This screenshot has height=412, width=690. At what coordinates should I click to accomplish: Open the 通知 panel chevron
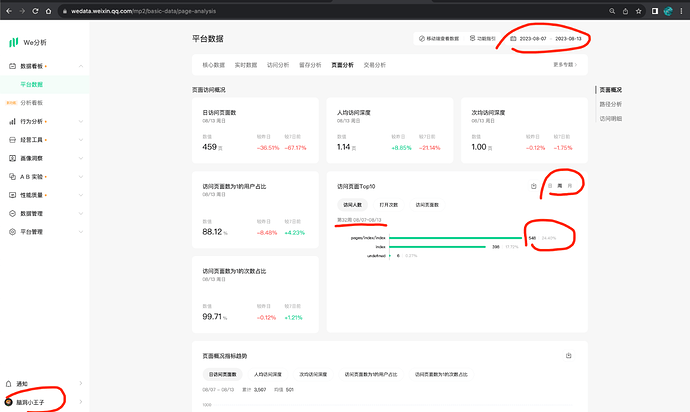pyautogui.click(x=81, y=384)
